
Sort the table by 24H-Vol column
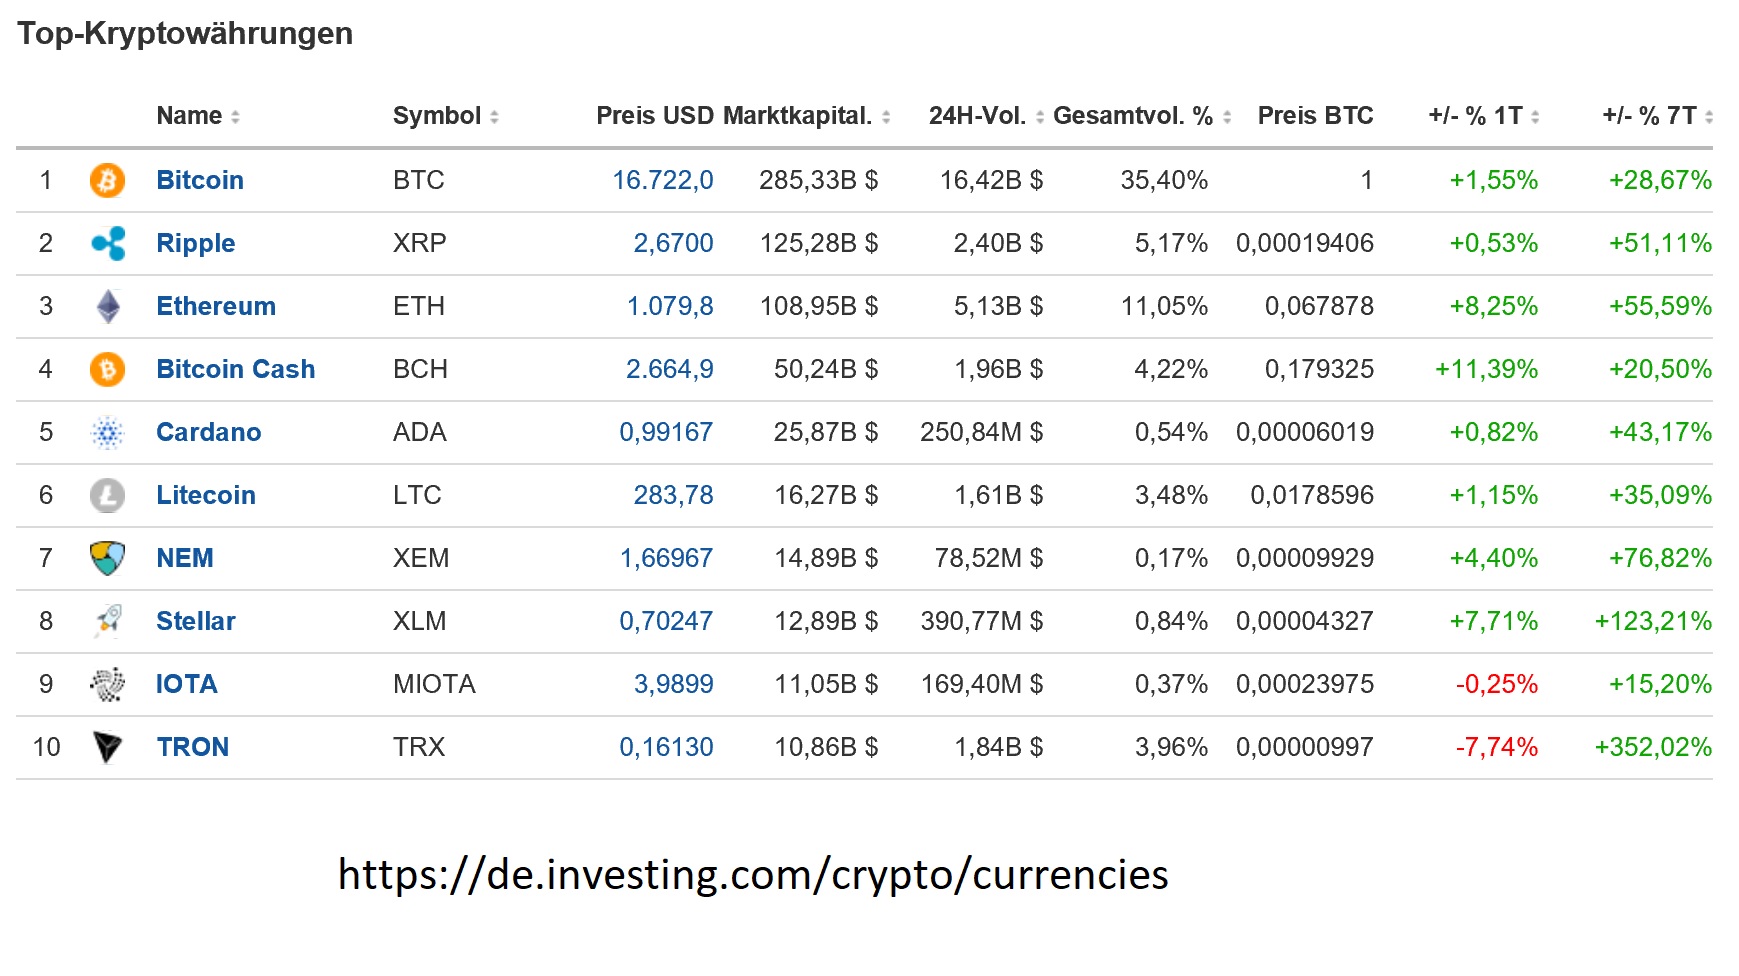(1040, 116)
